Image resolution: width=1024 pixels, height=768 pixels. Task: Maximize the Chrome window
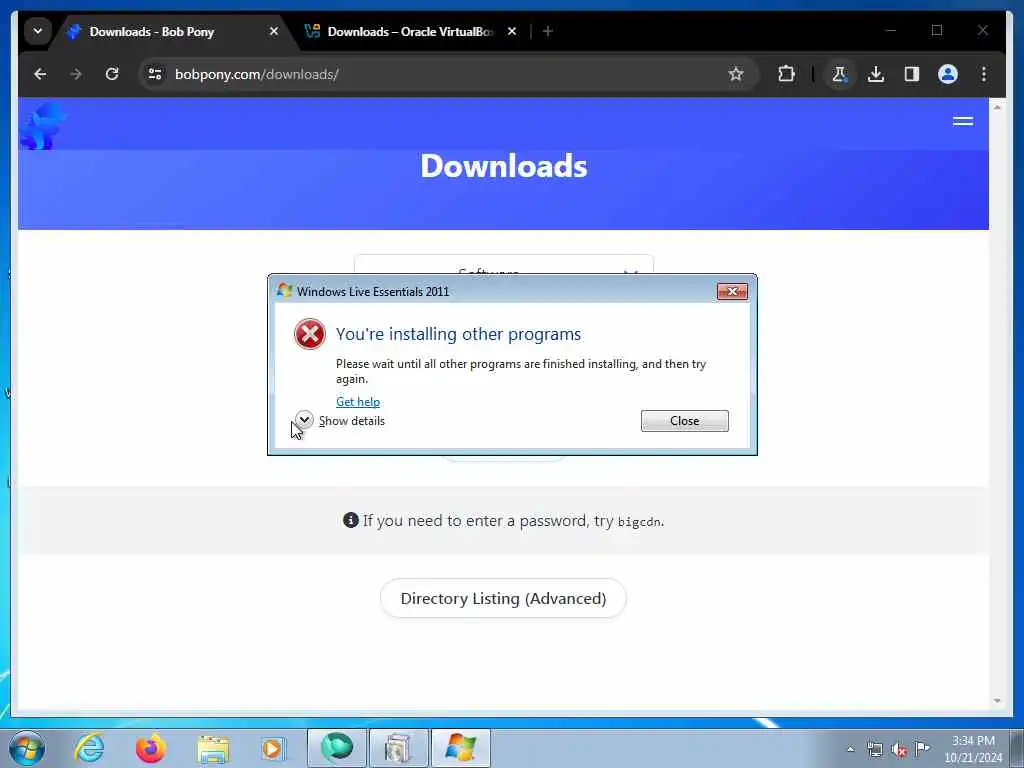tap(936, 30)
